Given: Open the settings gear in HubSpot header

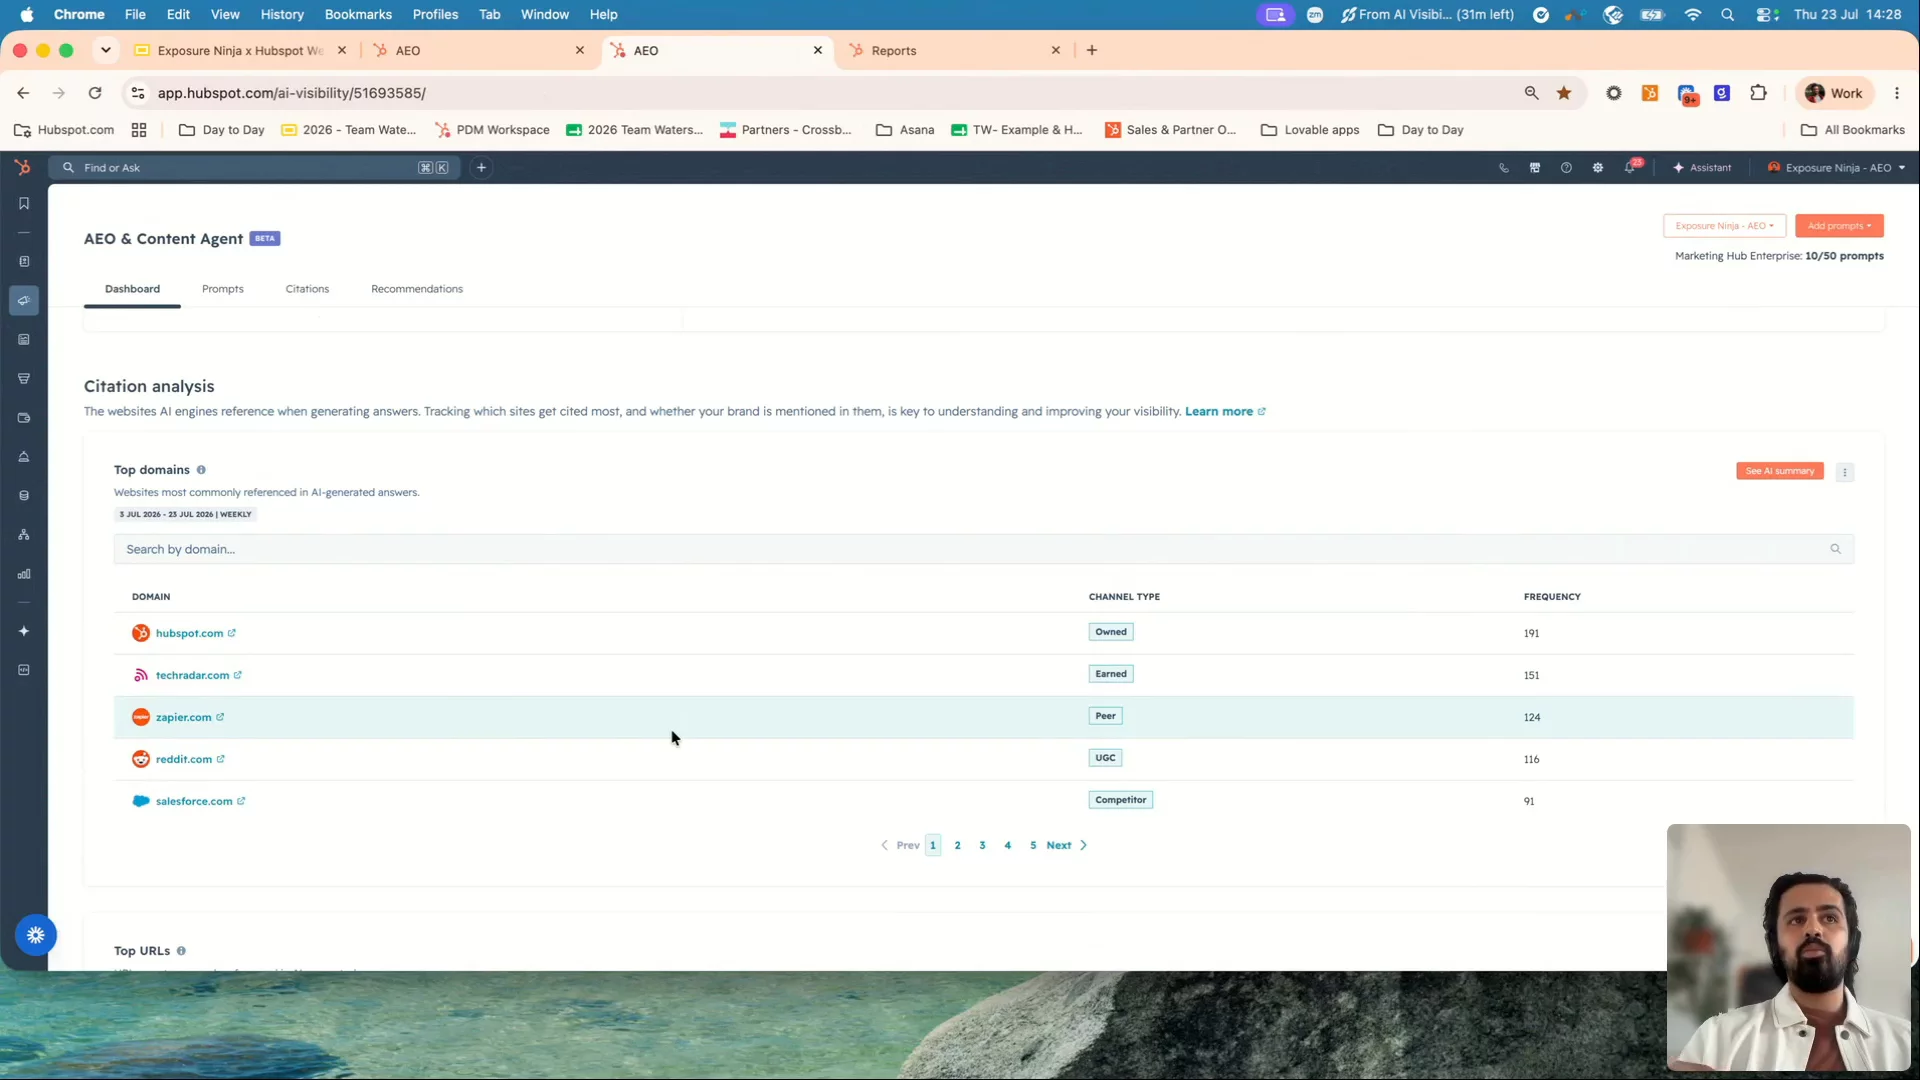Looking at the screenshot, I should [x=1598, y=168].
